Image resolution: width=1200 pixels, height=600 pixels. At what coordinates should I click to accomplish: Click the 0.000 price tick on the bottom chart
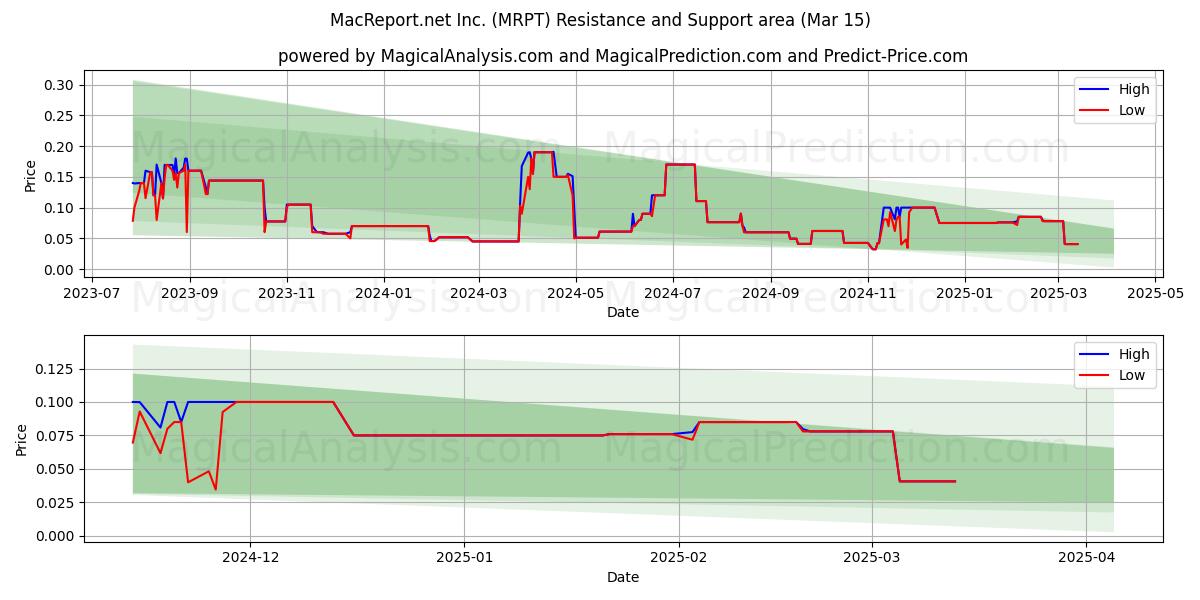56,536
